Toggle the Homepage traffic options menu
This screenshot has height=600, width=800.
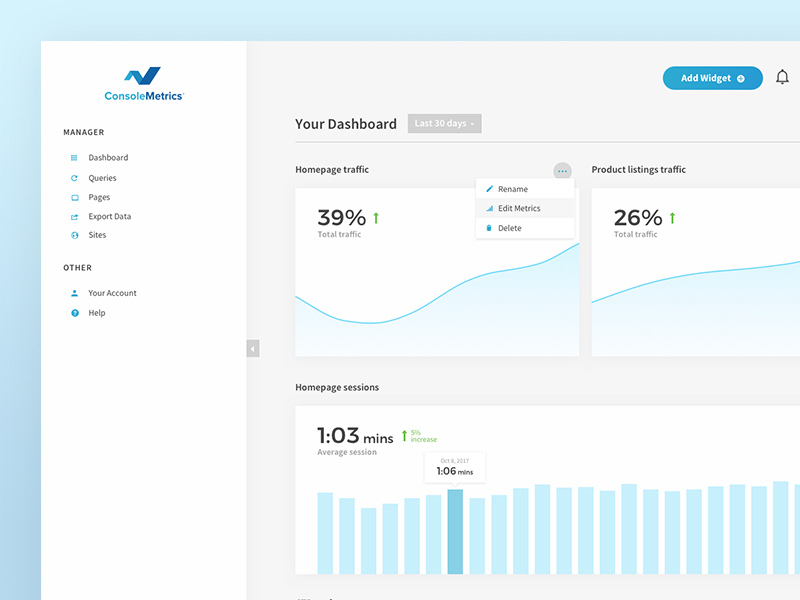pyautogui.click(x=562, y=171)
